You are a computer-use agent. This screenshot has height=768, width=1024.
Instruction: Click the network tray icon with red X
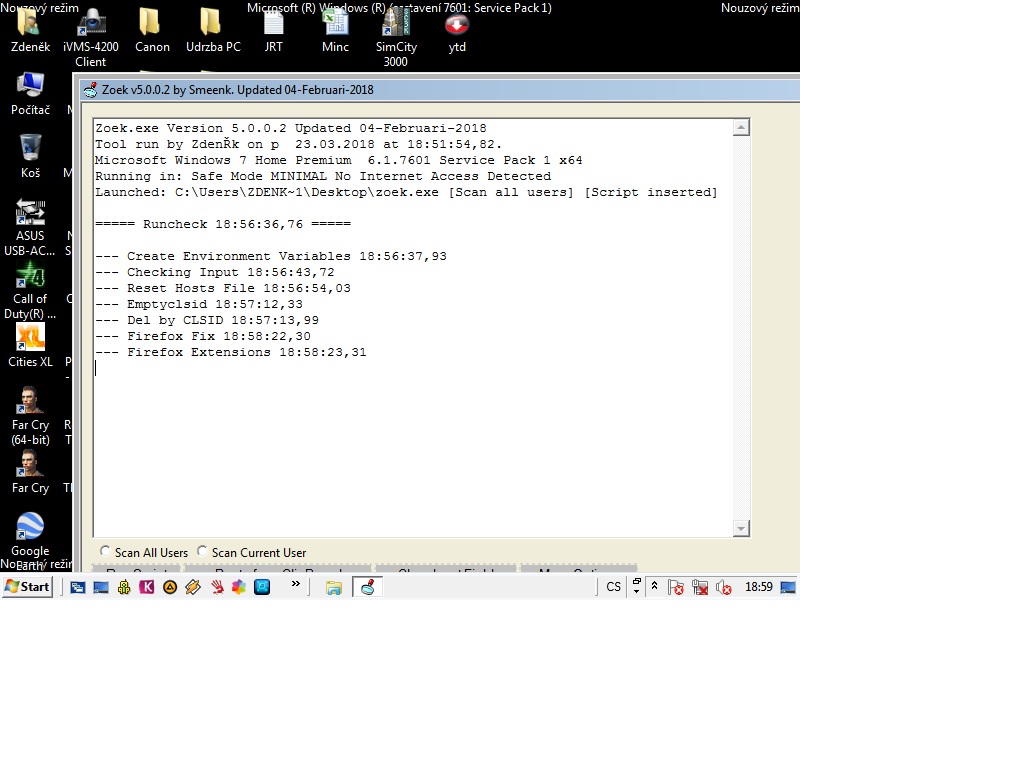(x=700, y=587)
